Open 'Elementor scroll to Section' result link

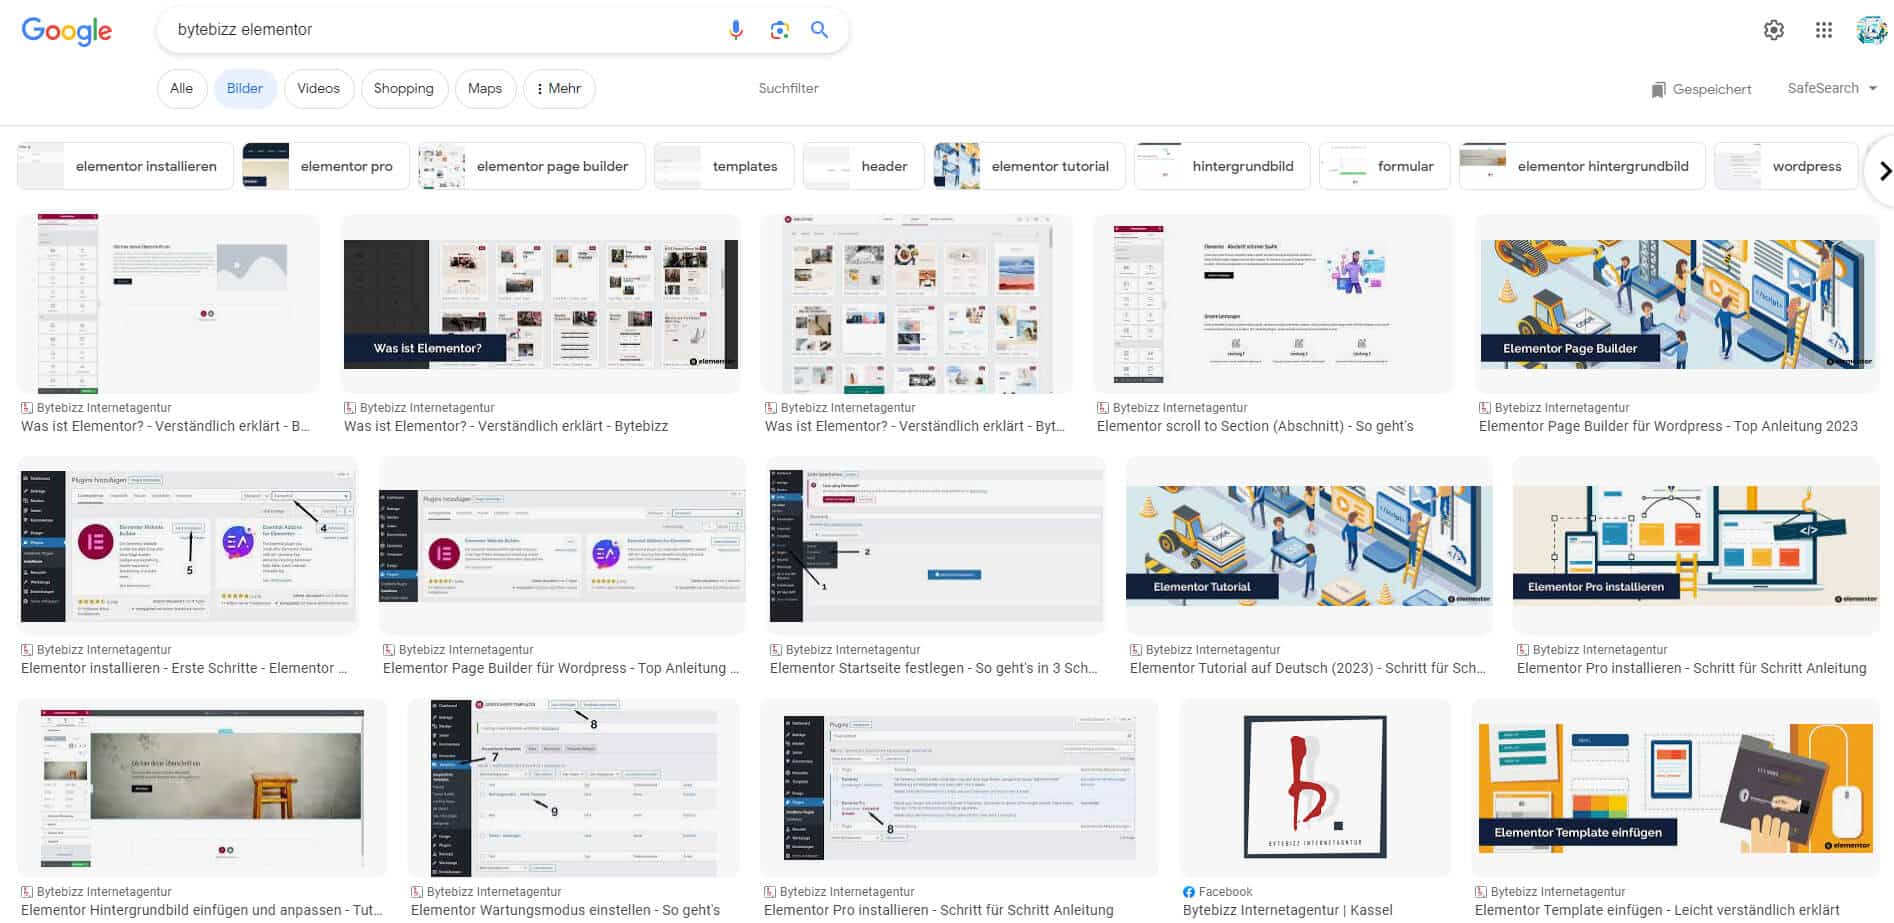point(1255,426)
